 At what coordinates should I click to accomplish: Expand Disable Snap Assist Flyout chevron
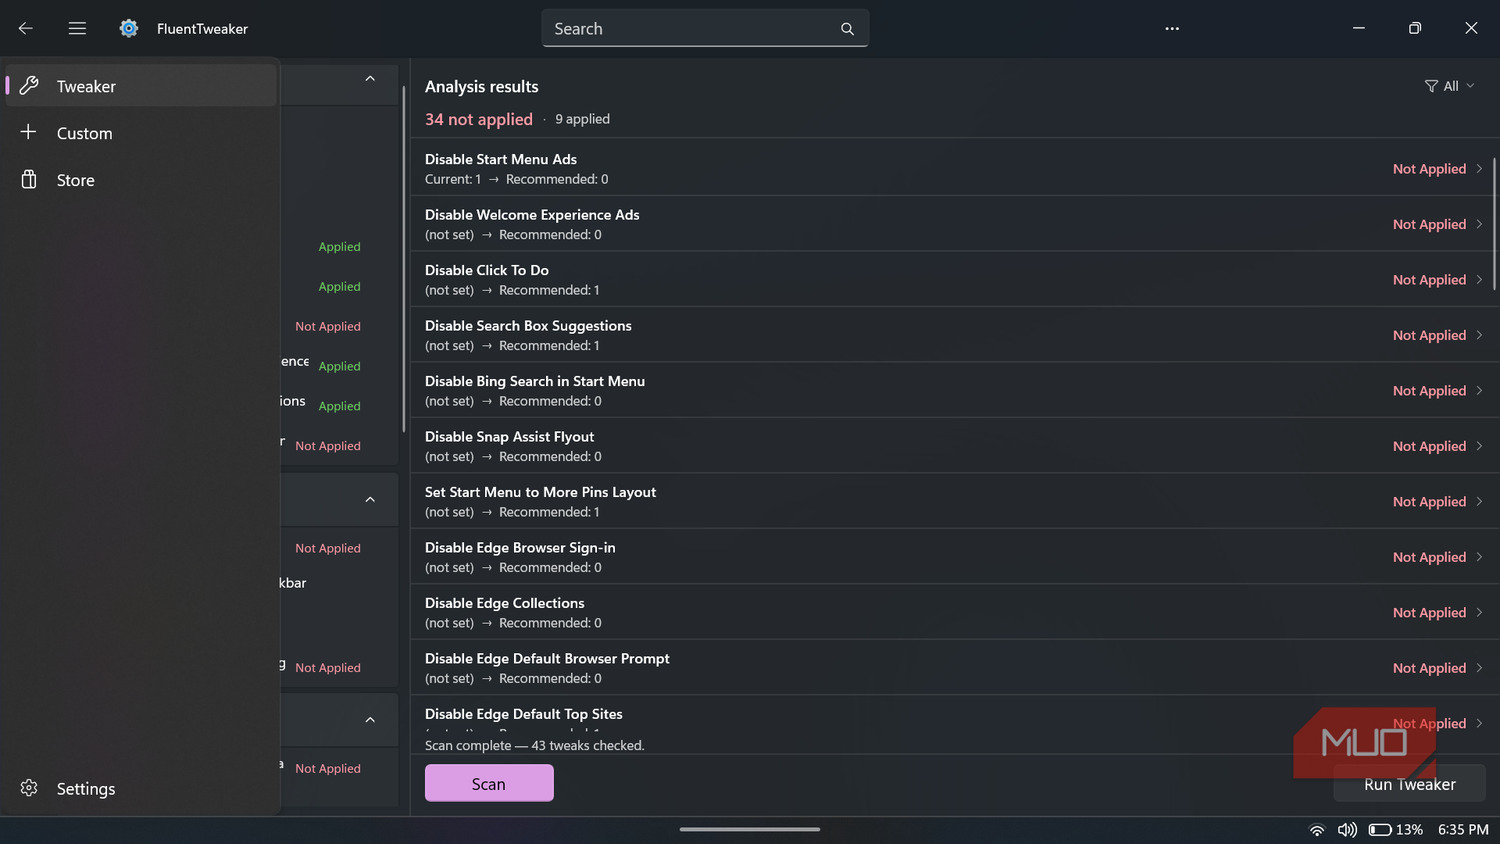pos(1479,446)
